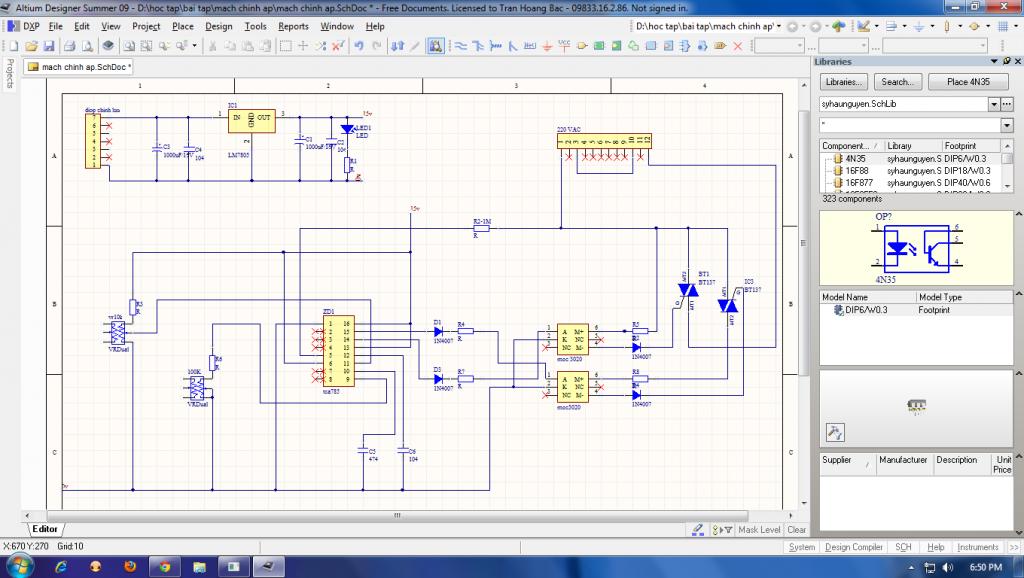Viewport: 1024px width, 578px height.
Task: Open the Design menu
Action: point(218,26)
